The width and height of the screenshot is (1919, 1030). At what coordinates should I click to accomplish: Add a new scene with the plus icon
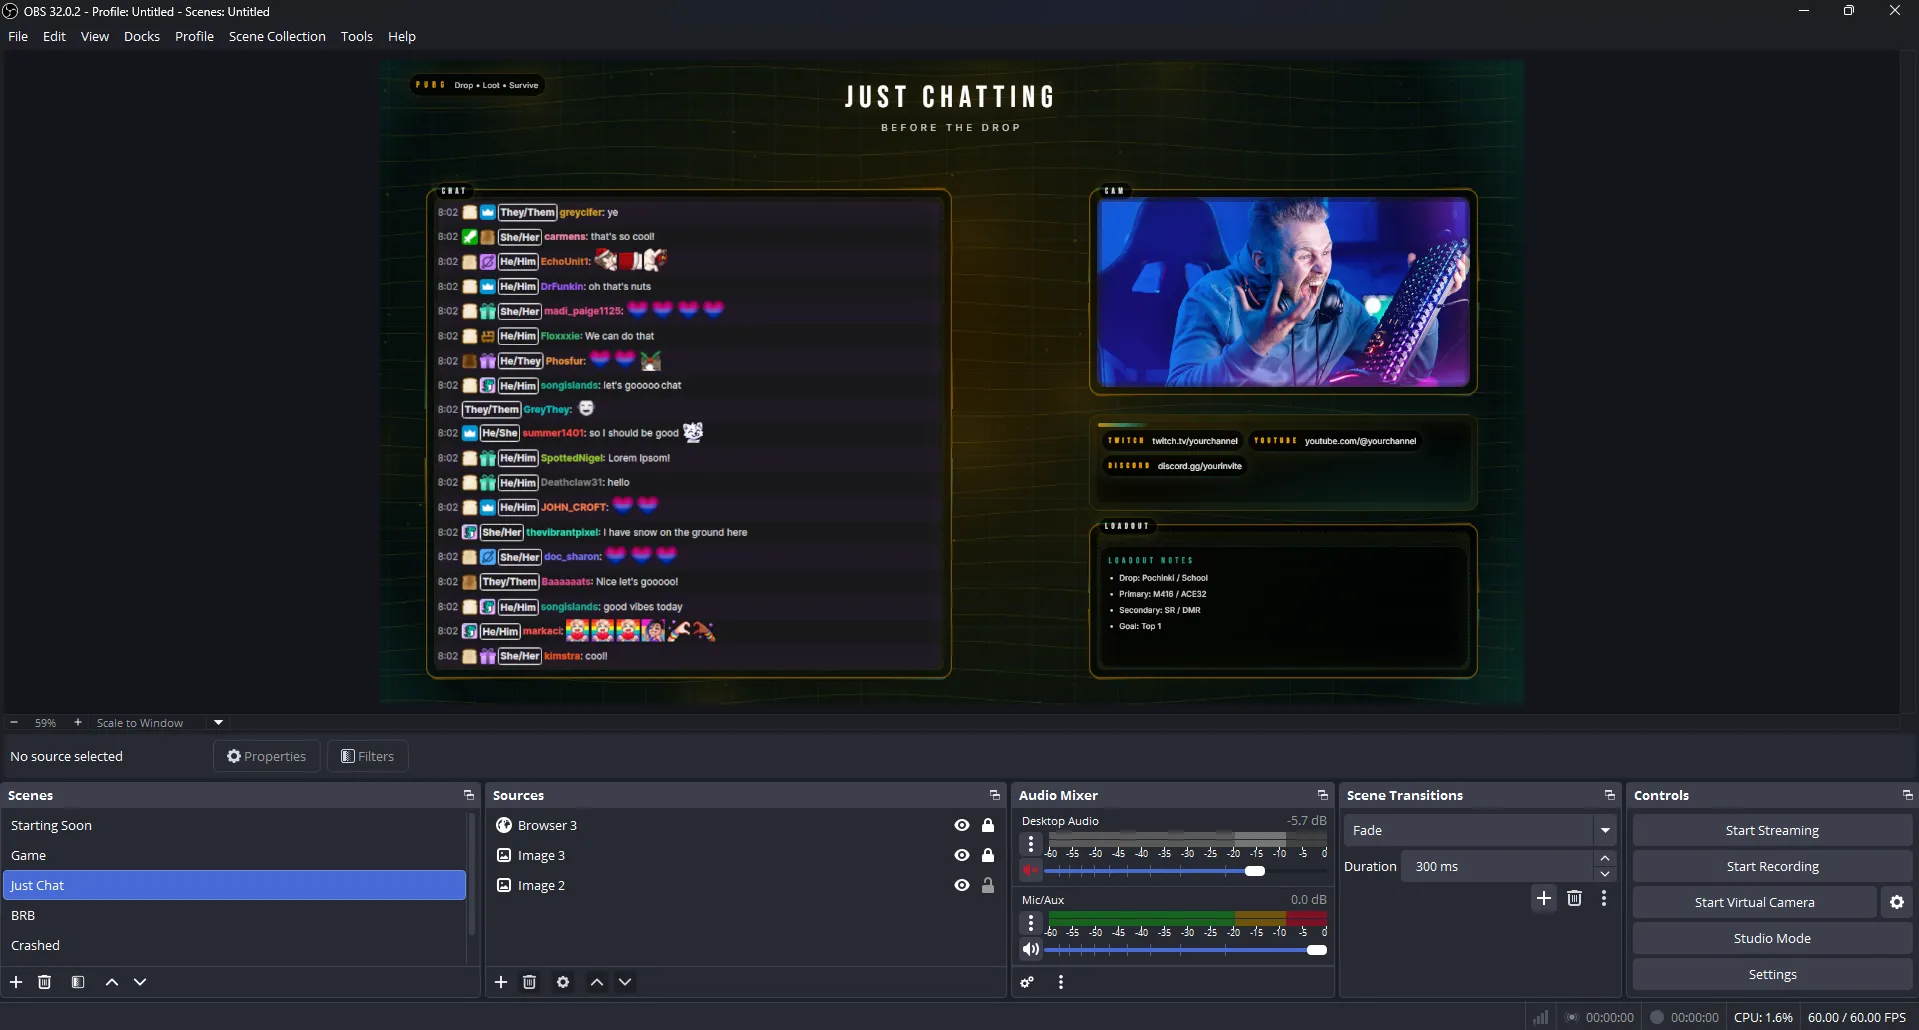[16, 982]
